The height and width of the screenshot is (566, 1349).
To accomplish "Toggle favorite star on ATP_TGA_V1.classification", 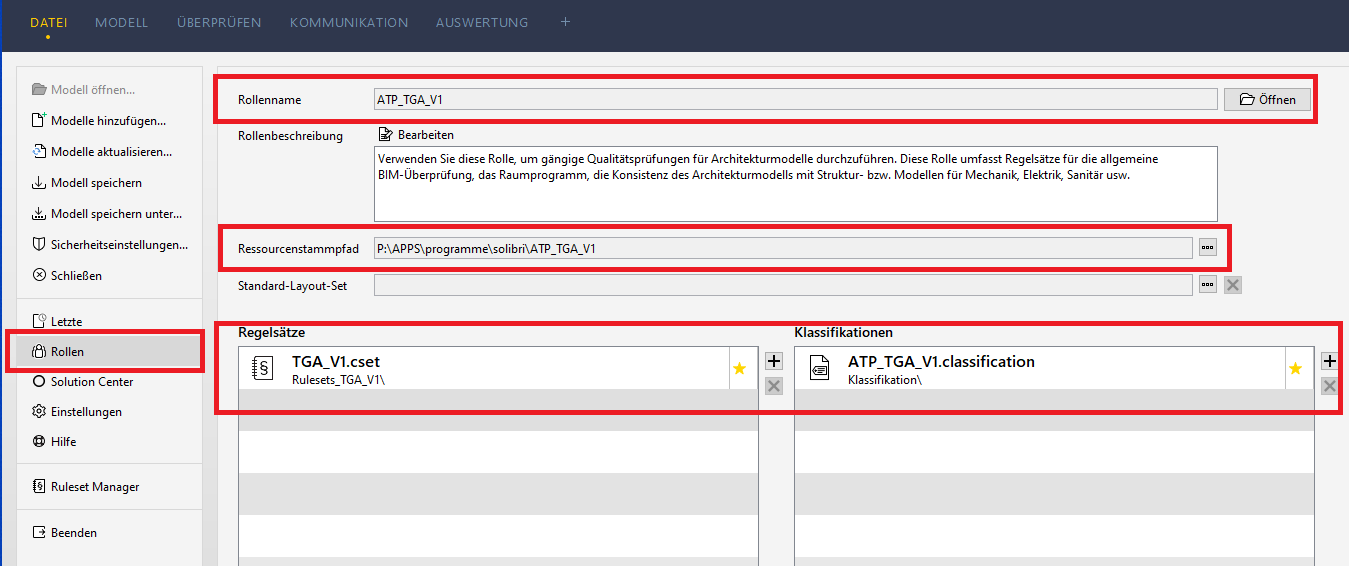I will click(1295, 369).
